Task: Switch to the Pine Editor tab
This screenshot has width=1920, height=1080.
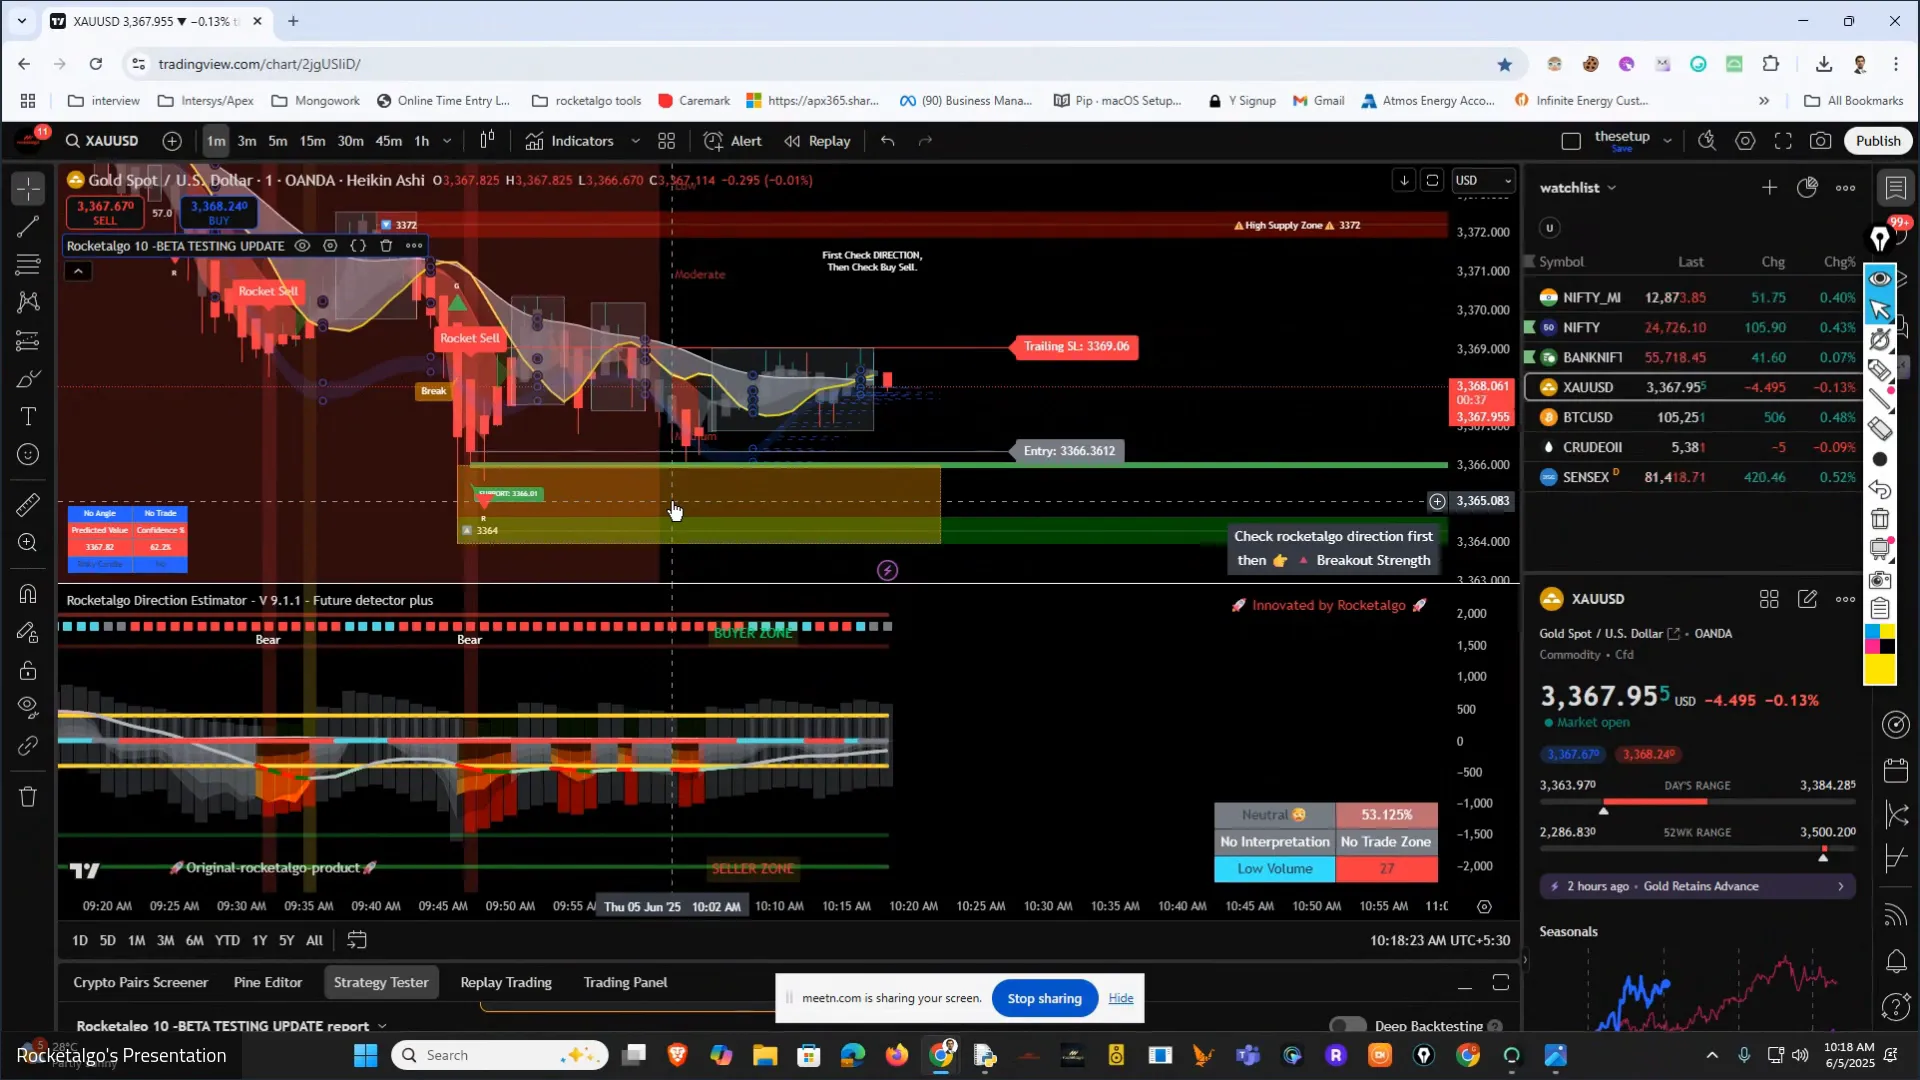Action: click(x=268, y=983)
